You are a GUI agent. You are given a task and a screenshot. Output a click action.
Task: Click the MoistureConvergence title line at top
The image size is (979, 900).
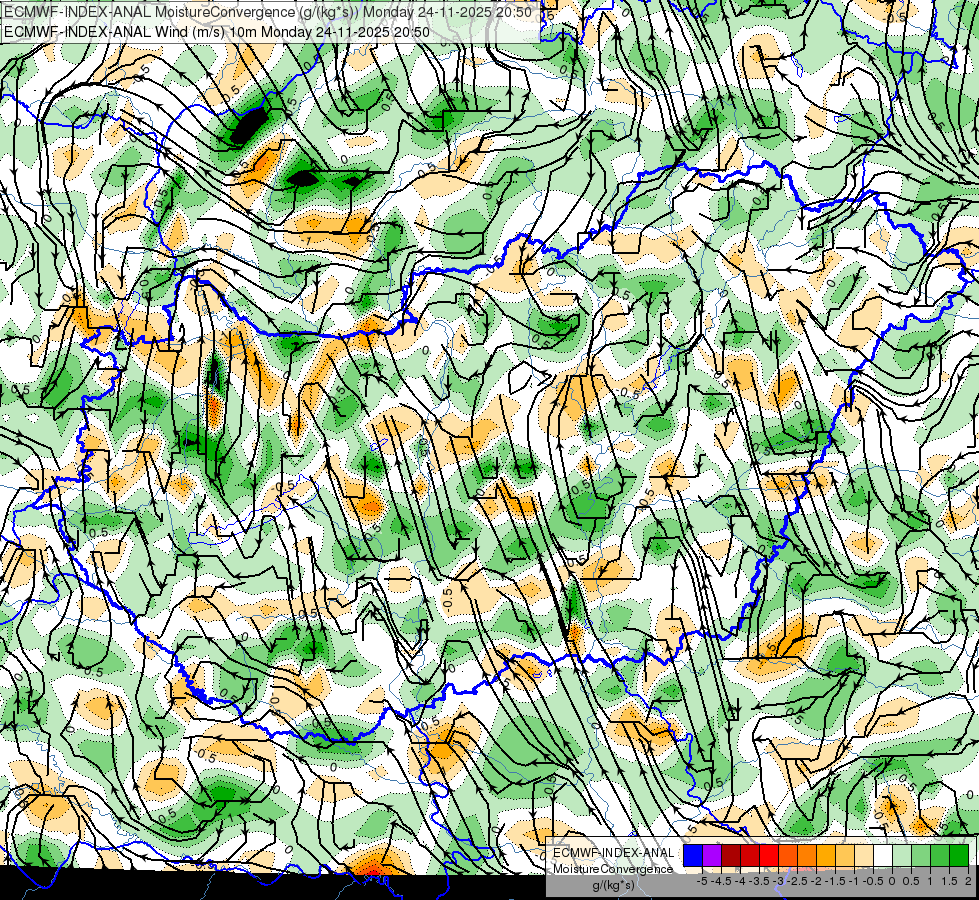point(268,12)
